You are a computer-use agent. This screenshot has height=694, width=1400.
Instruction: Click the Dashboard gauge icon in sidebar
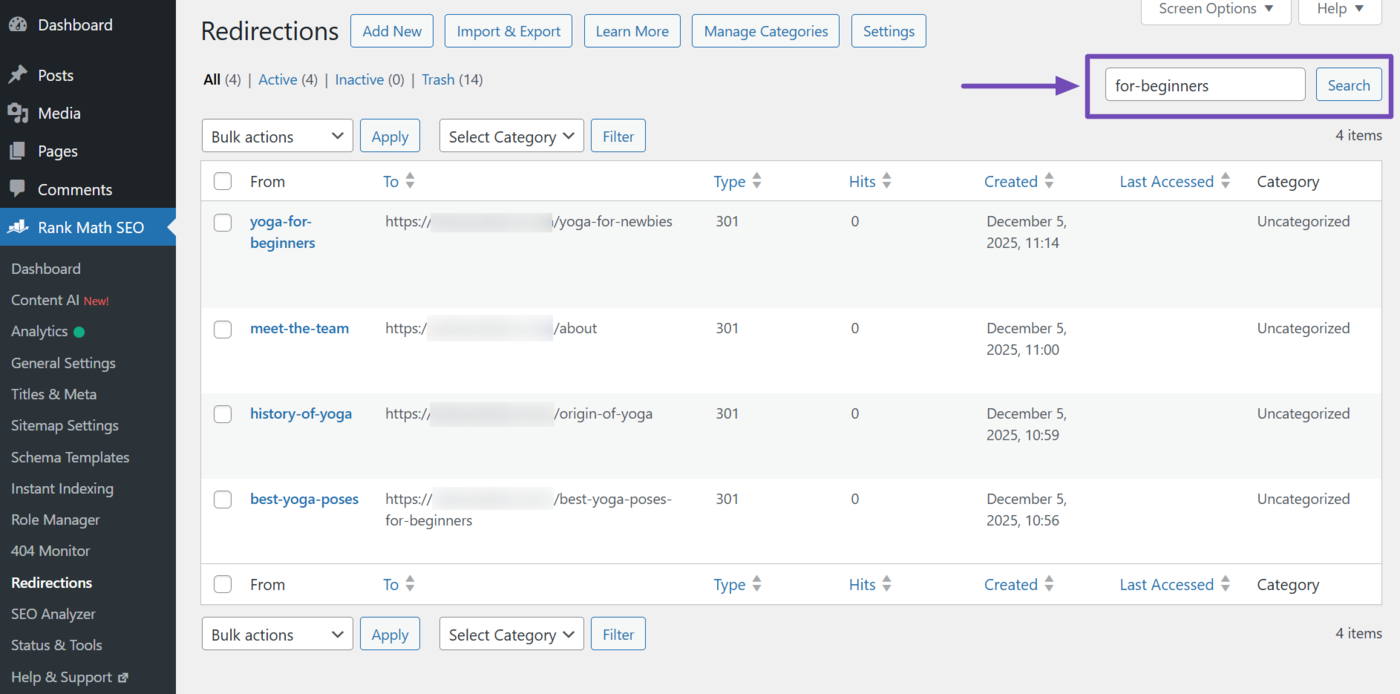[17, 25]
